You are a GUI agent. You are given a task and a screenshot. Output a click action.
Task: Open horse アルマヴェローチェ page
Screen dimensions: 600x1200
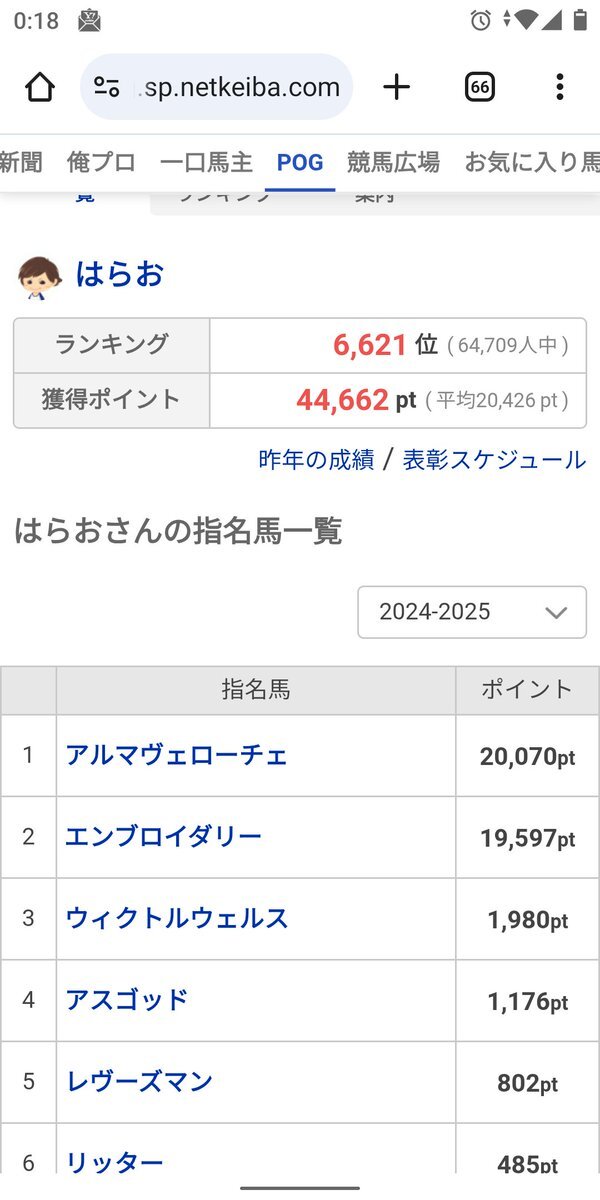(176, 755)
